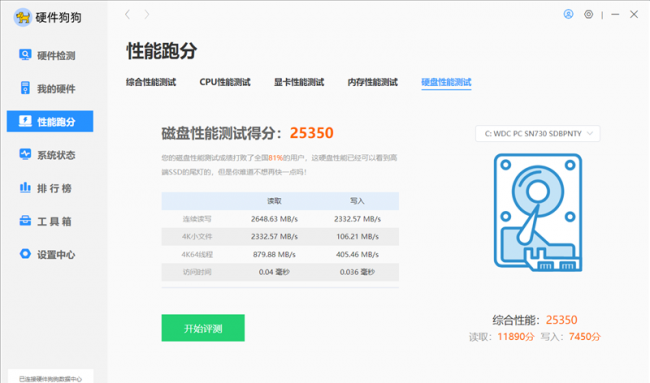
Task: Click the 读取 column header
Action: [x=274, y=201]
